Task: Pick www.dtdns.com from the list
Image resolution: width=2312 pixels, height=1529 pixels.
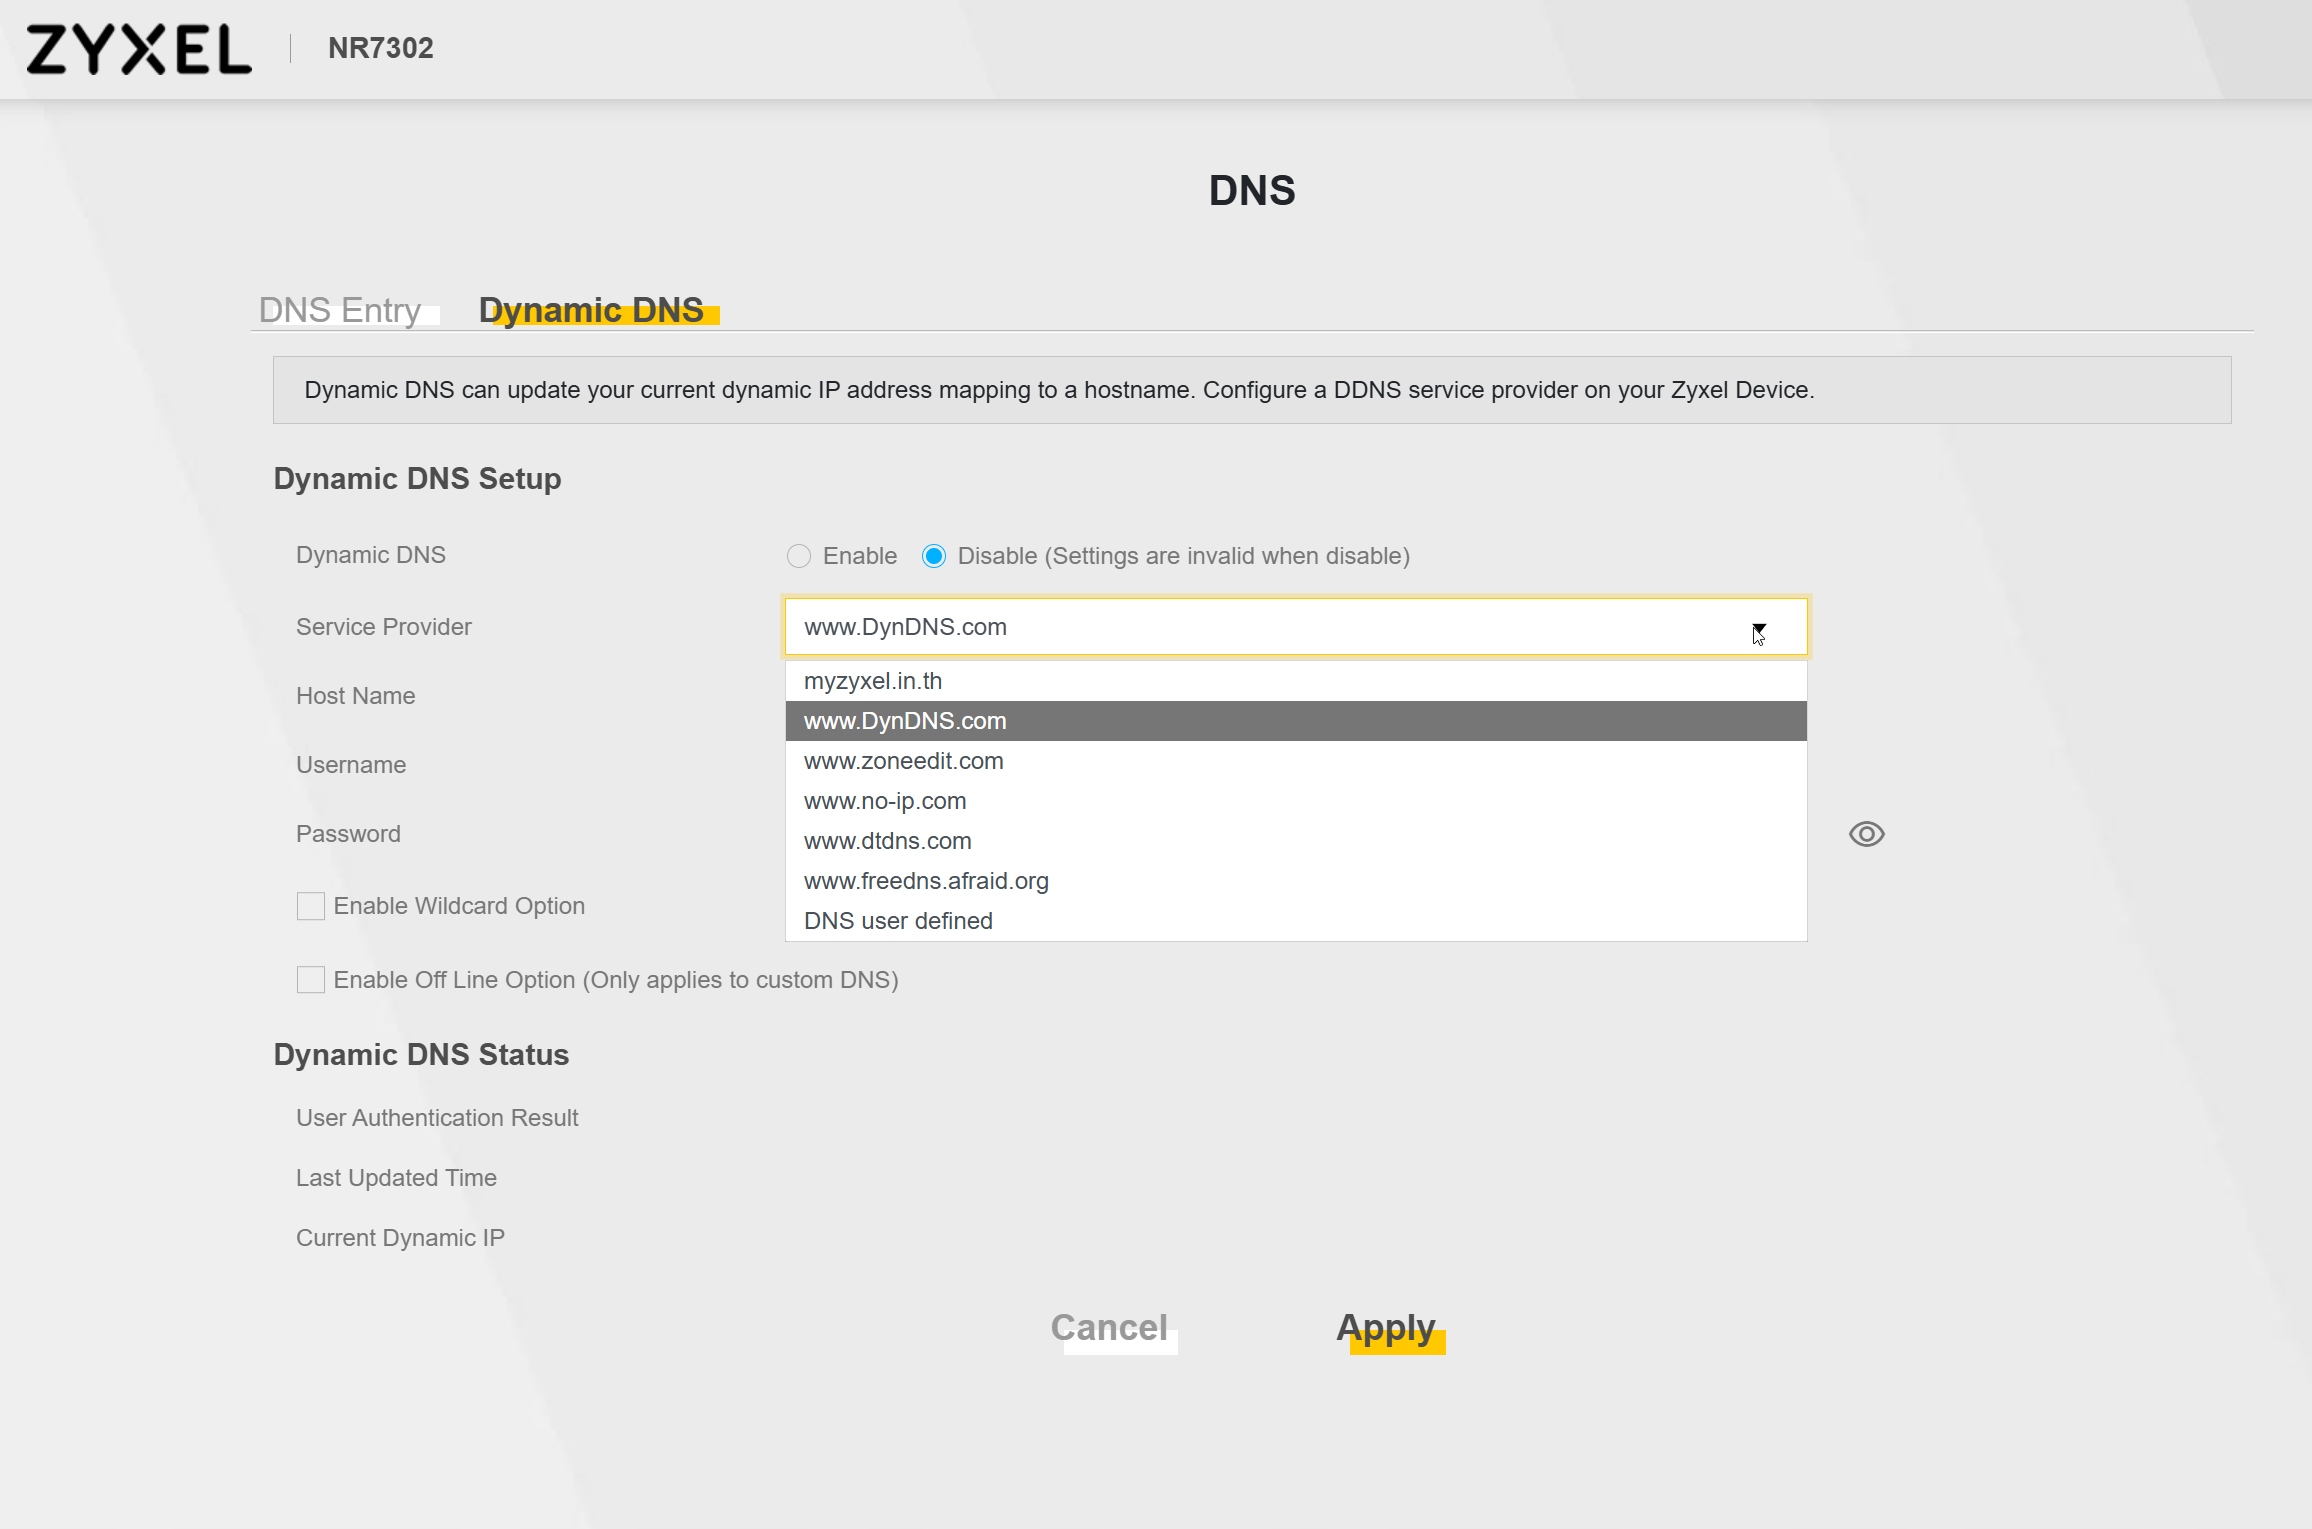Action: coord(887,841)
